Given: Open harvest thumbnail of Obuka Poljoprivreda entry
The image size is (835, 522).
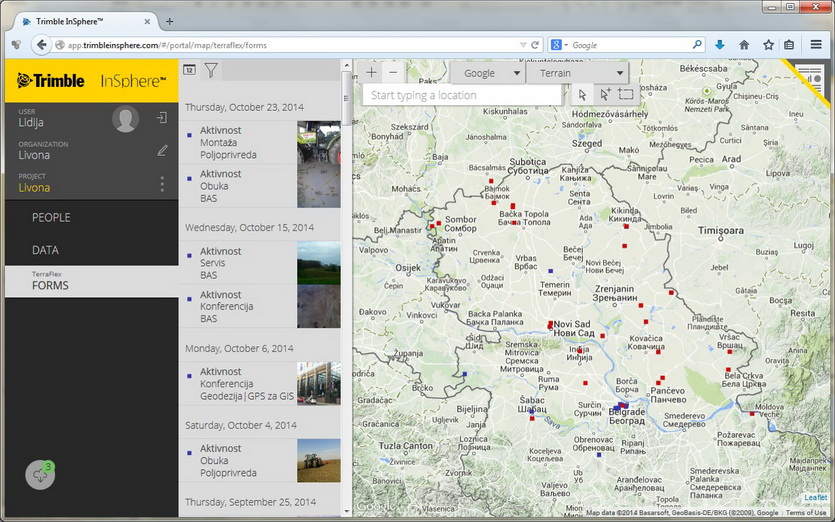Looking at the screenshot, I should tap(318, 460).
